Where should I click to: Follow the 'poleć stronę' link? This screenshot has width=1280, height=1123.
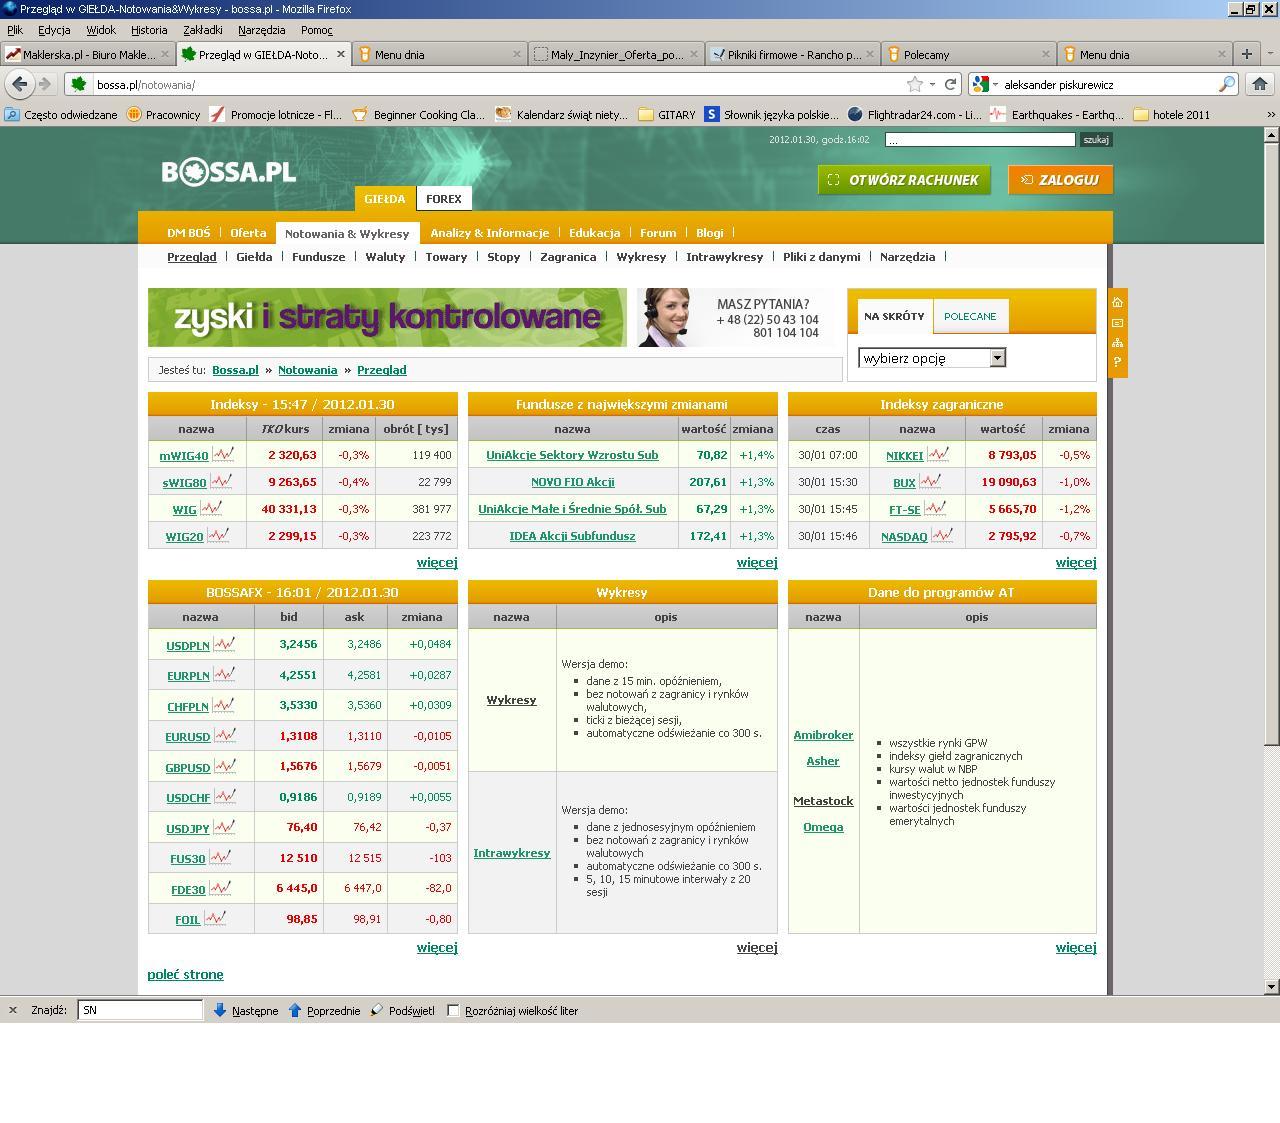pyautogui.click(x=186, y=974)
